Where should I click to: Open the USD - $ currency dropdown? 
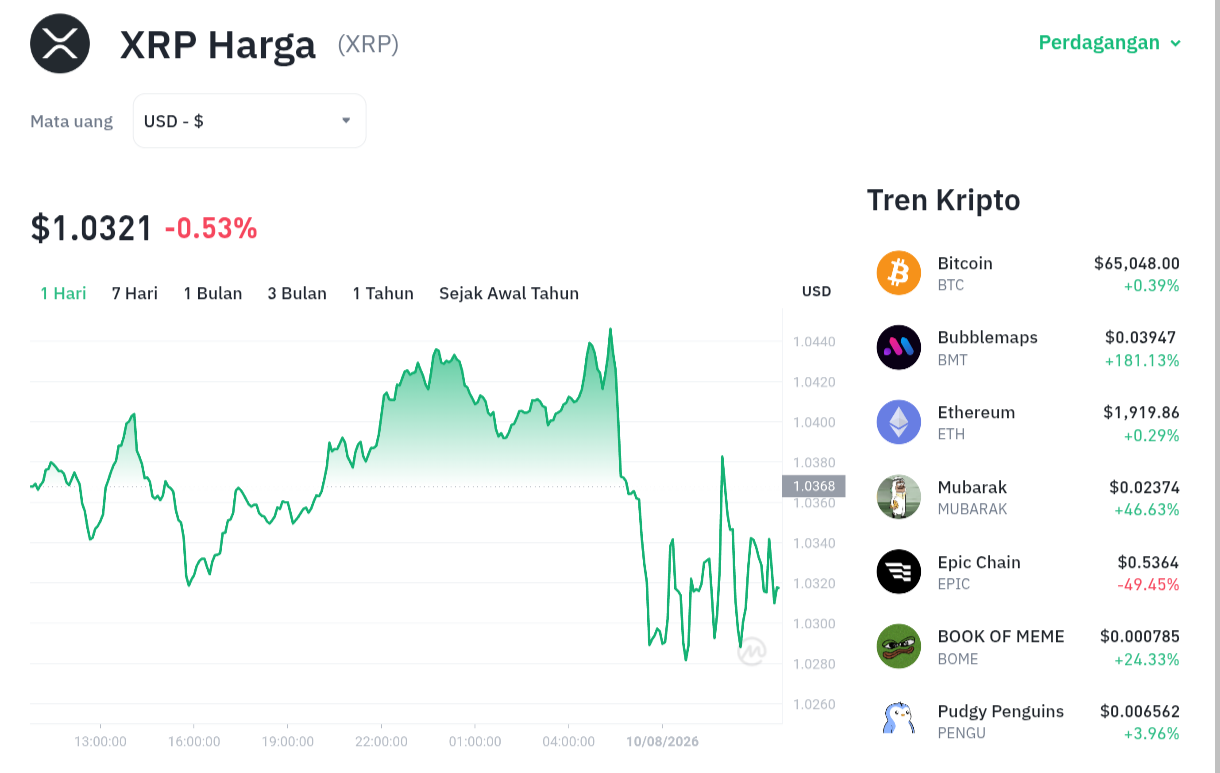[x=250, y=121]
